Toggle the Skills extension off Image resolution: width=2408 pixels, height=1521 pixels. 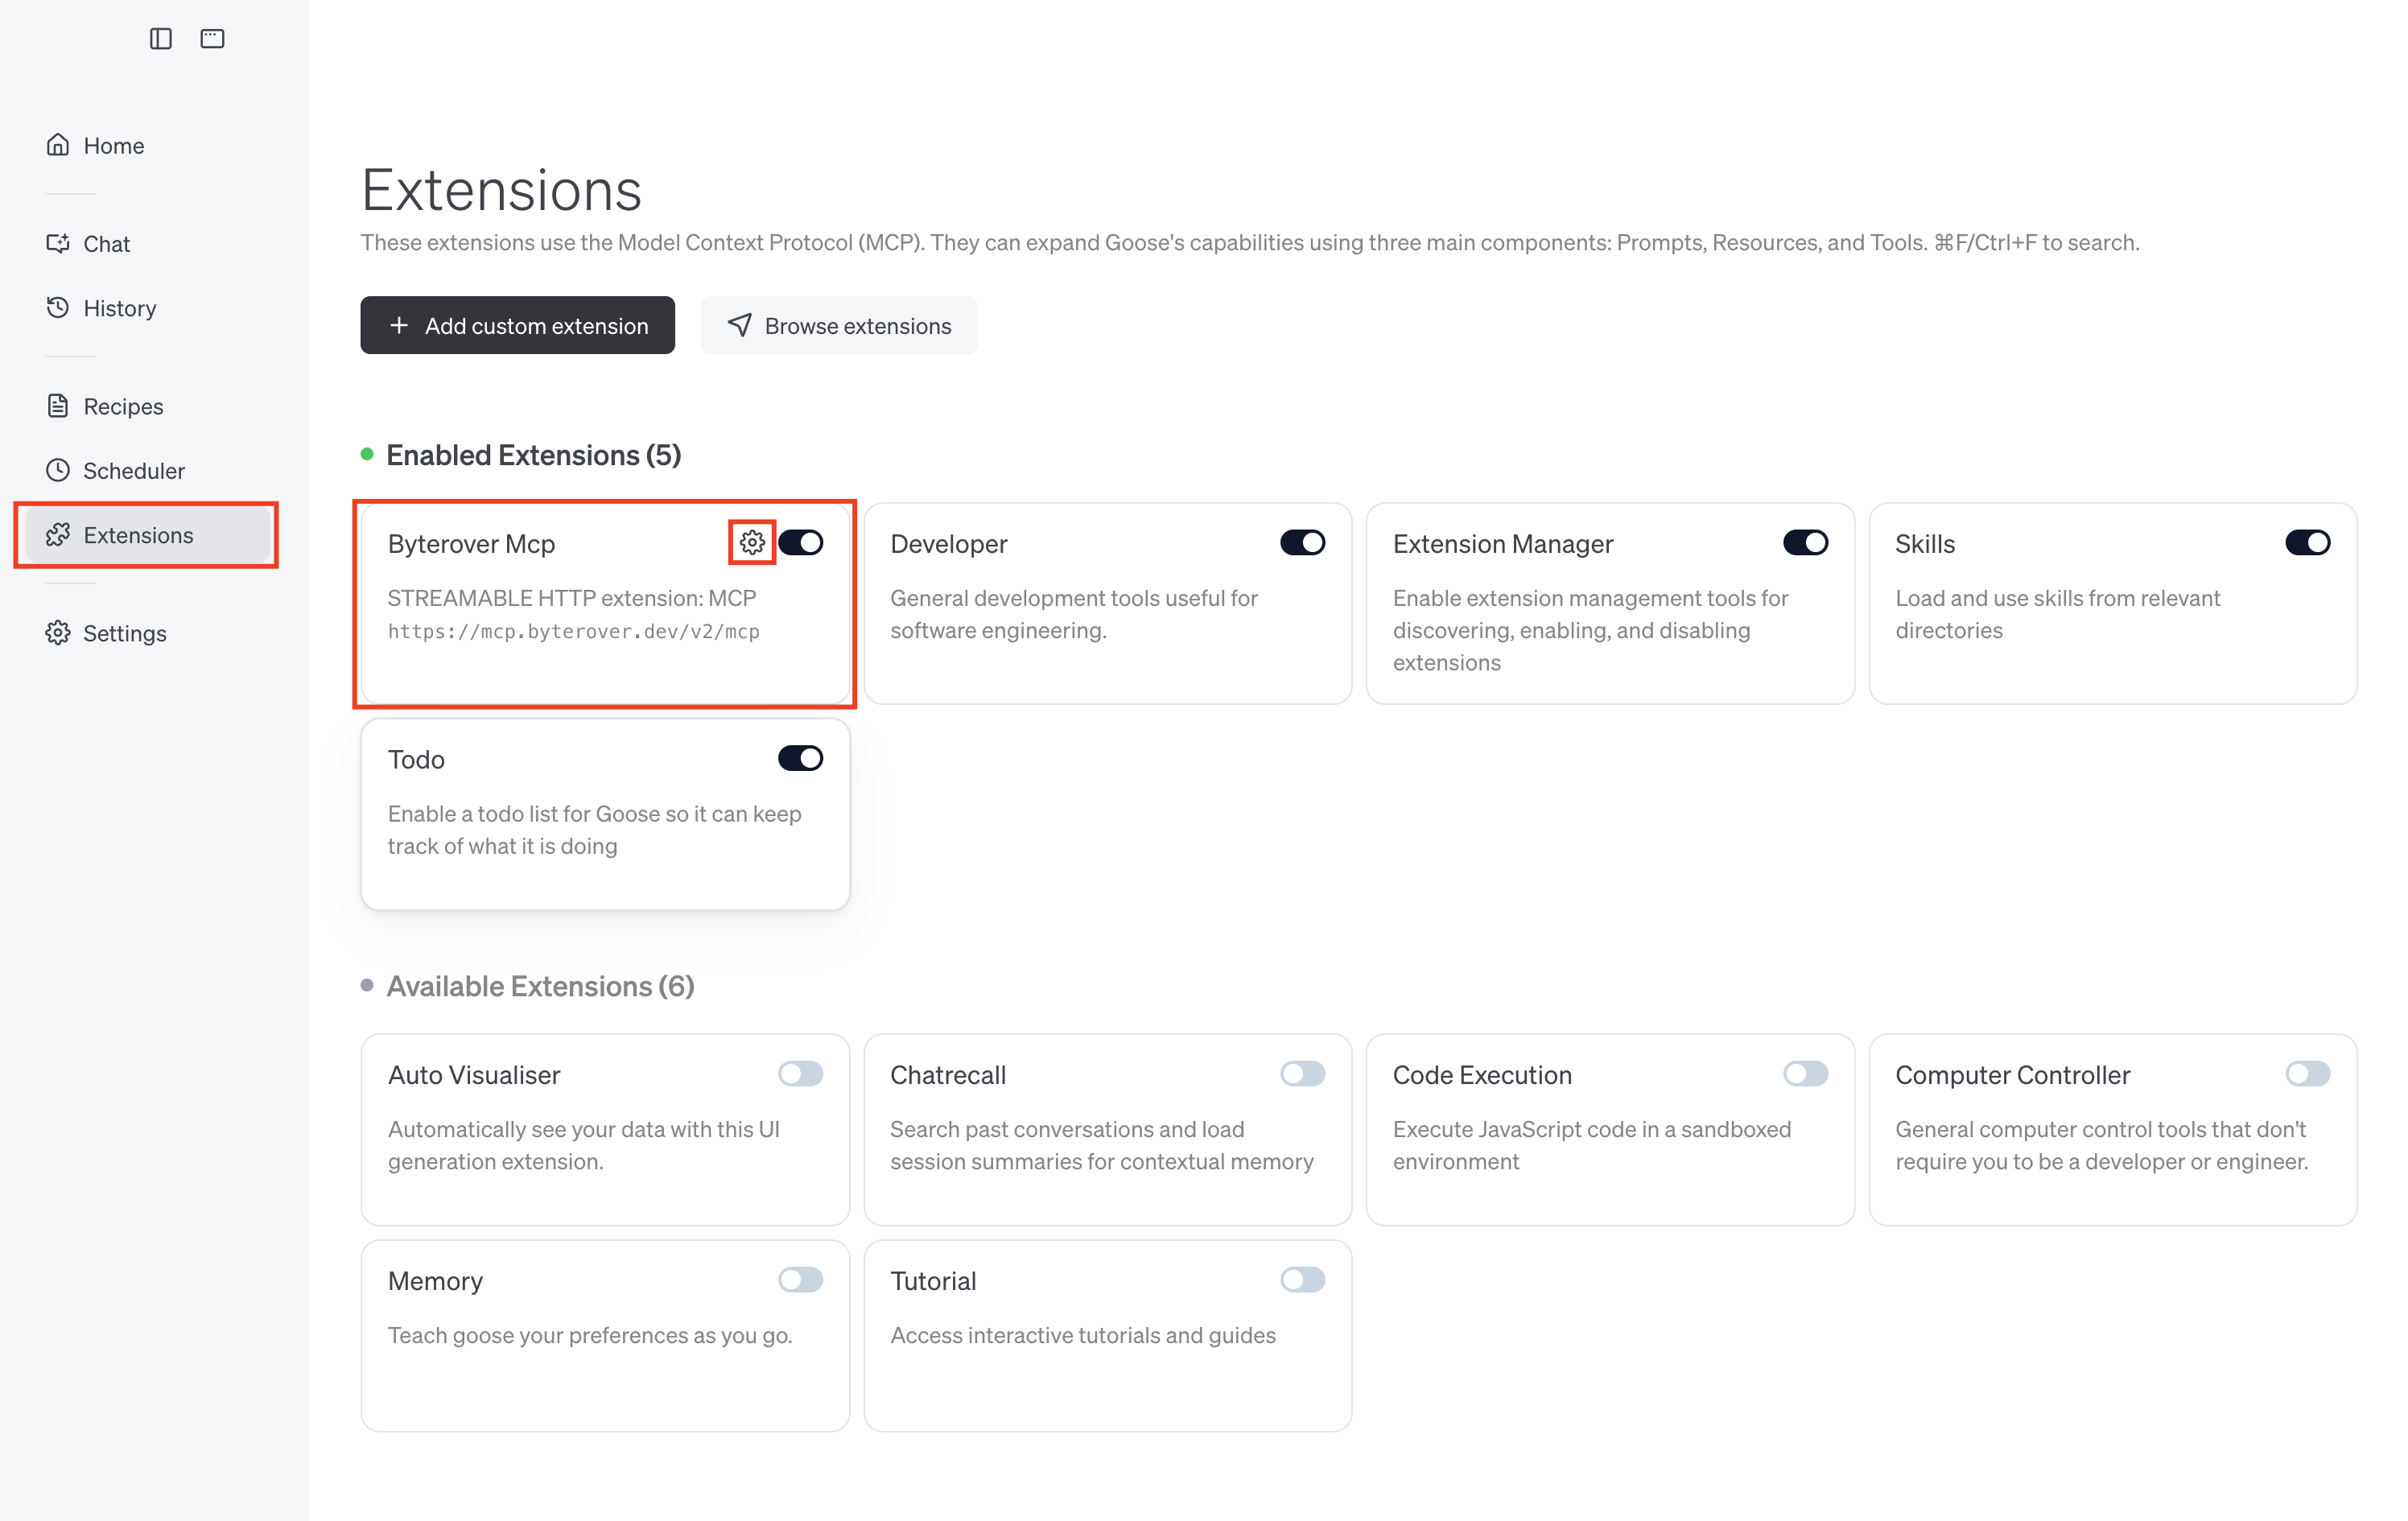point(2307,542)
